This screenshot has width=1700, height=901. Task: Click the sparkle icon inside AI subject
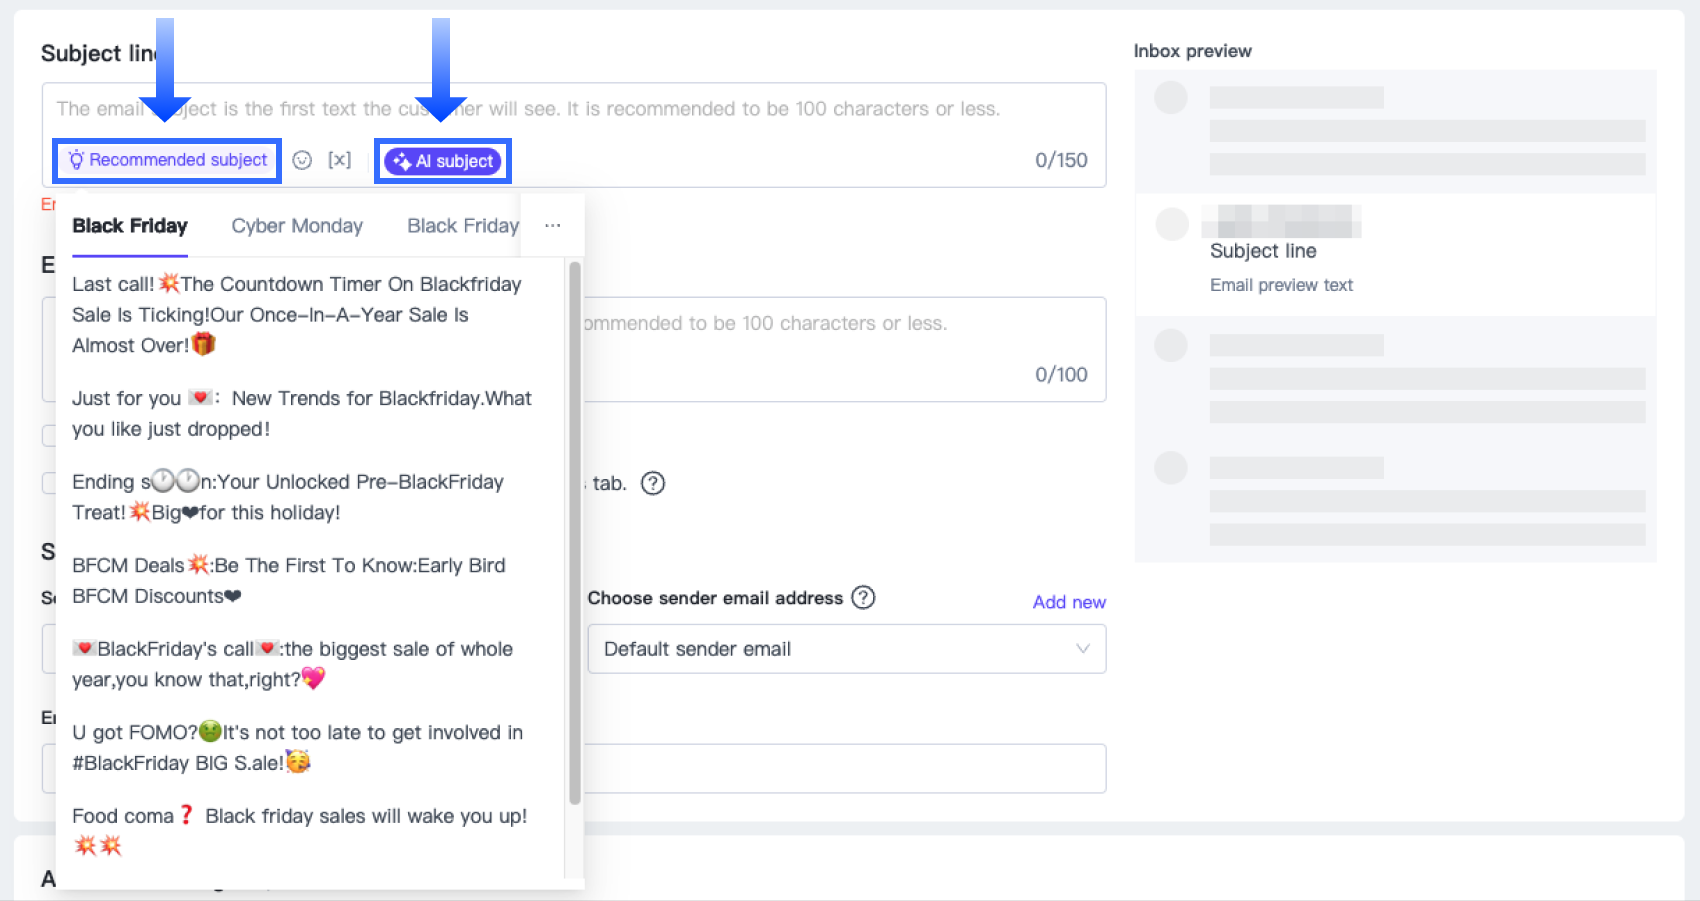coord(403,161)
